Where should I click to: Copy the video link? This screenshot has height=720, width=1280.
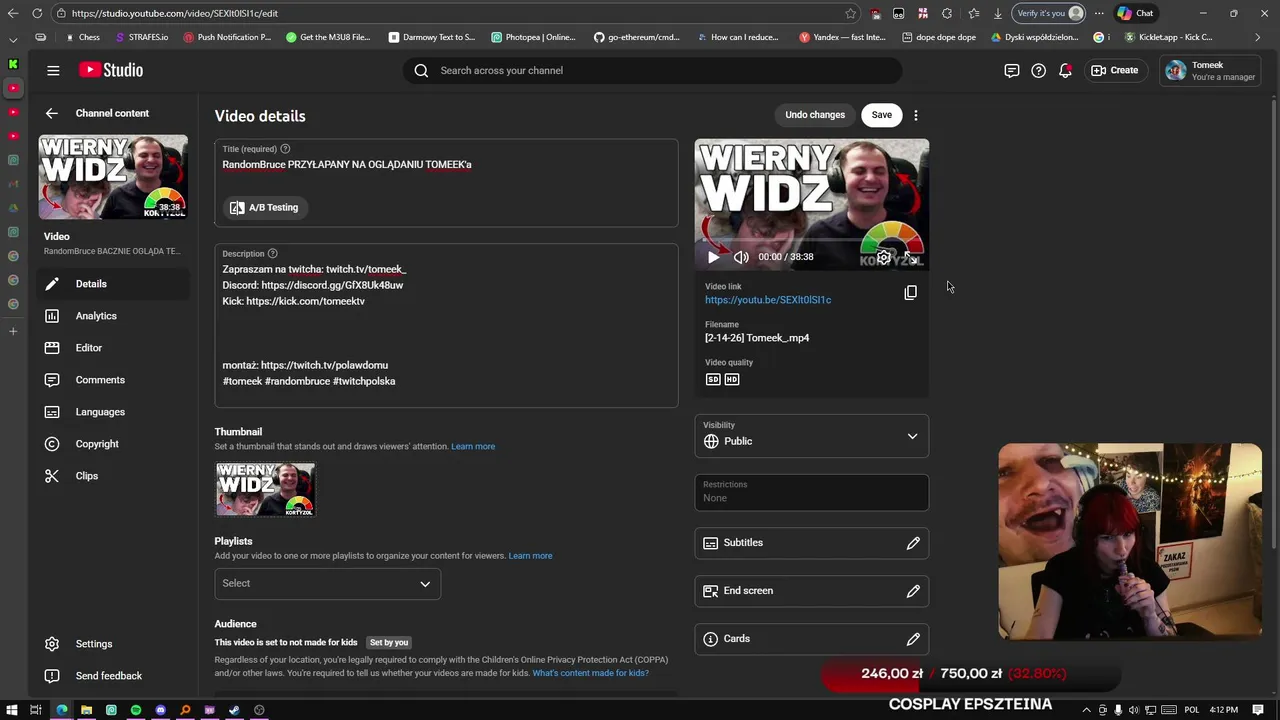(910, 293)
